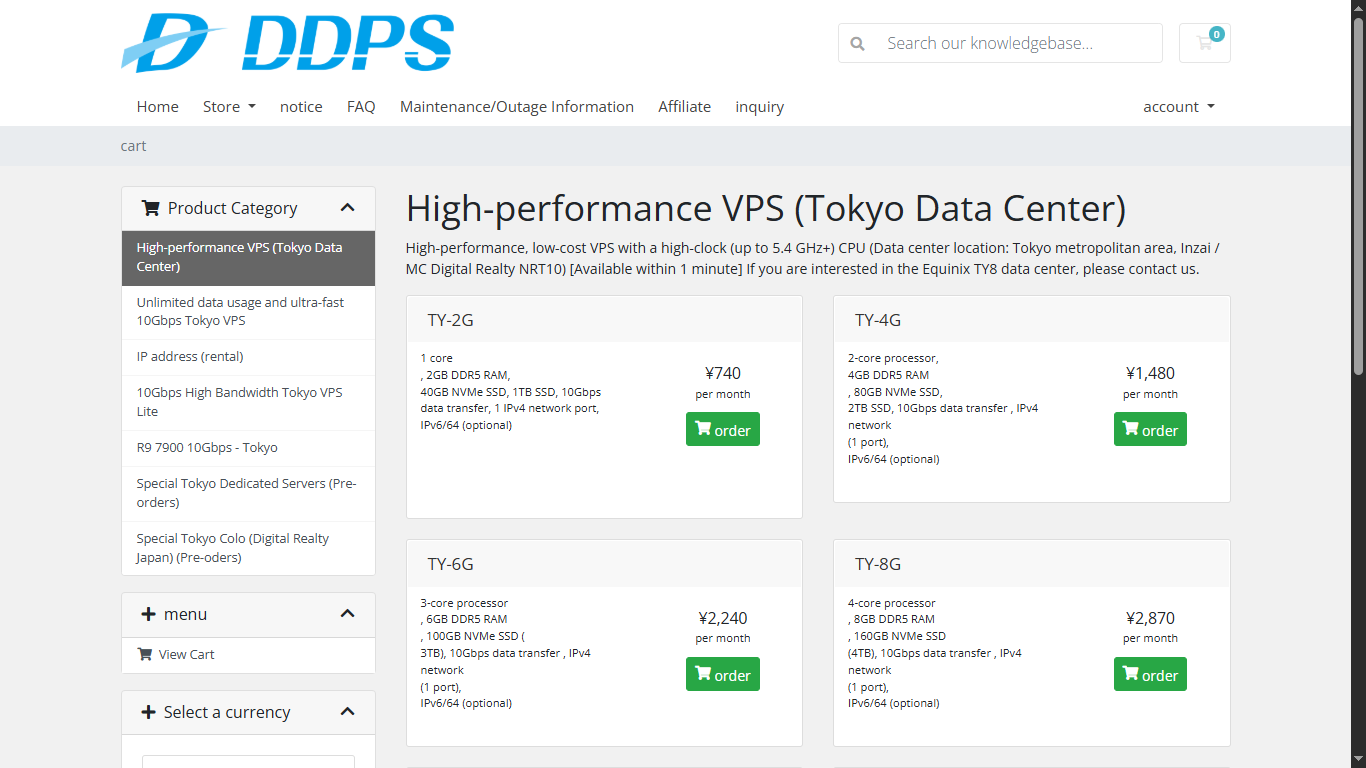The image size is (1366, 768).
Task: Click the TY-6G plan title
Action: click(451, 564)
